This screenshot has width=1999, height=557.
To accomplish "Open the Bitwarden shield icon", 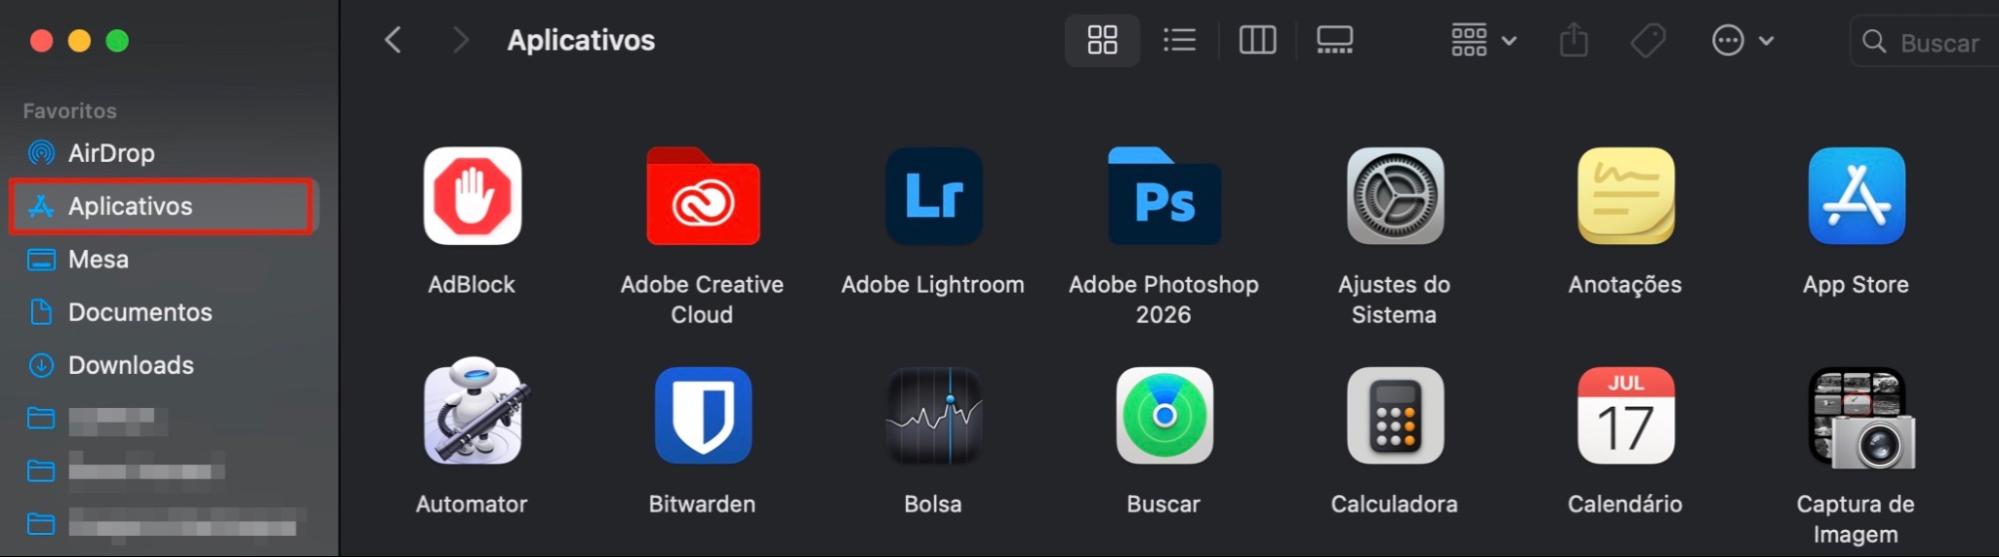I will [703, 415].
